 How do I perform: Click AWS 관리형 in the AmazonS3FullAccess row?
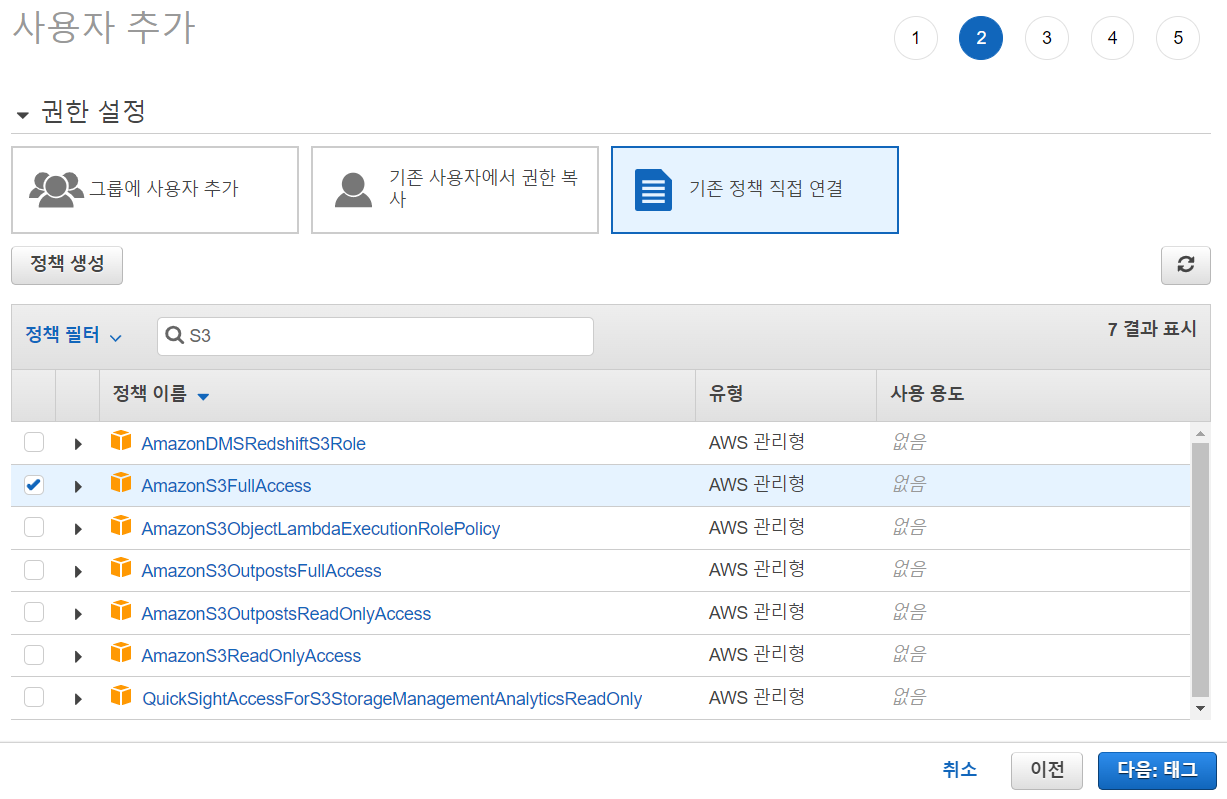(x=757, y=485)
